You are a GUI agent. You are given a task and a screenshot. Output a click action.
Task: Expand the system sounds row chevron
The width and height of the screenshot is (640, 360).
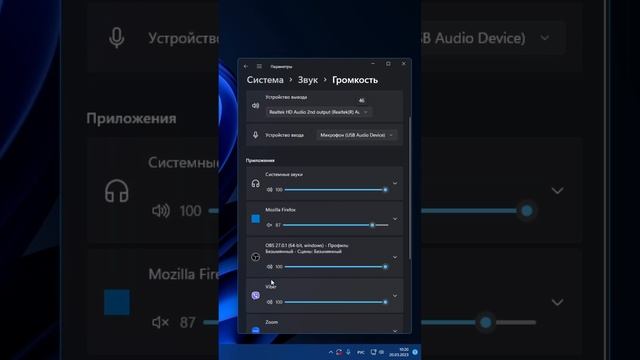[x=395, y=183]
